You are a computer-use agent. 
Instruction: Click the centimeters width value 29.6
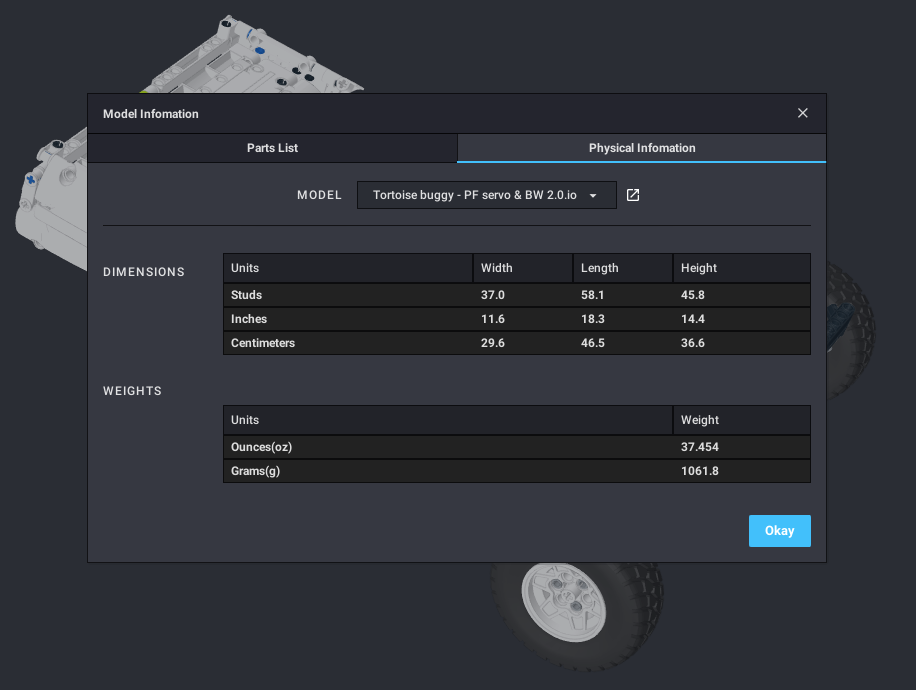pos(492,342)
